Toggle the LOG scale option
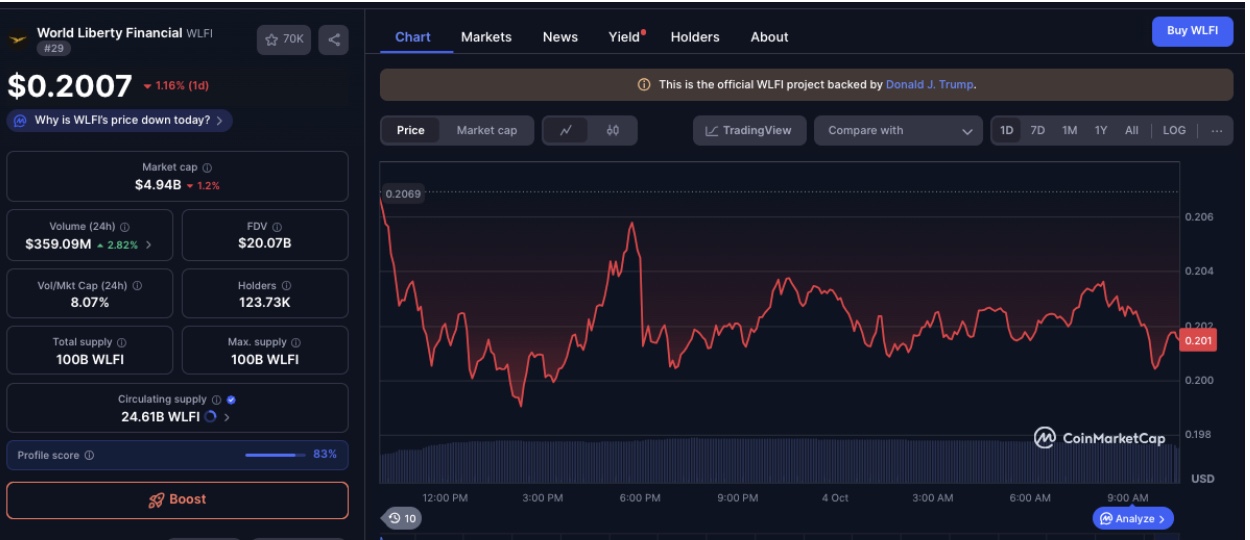1250x540 pixels. 1174,131
